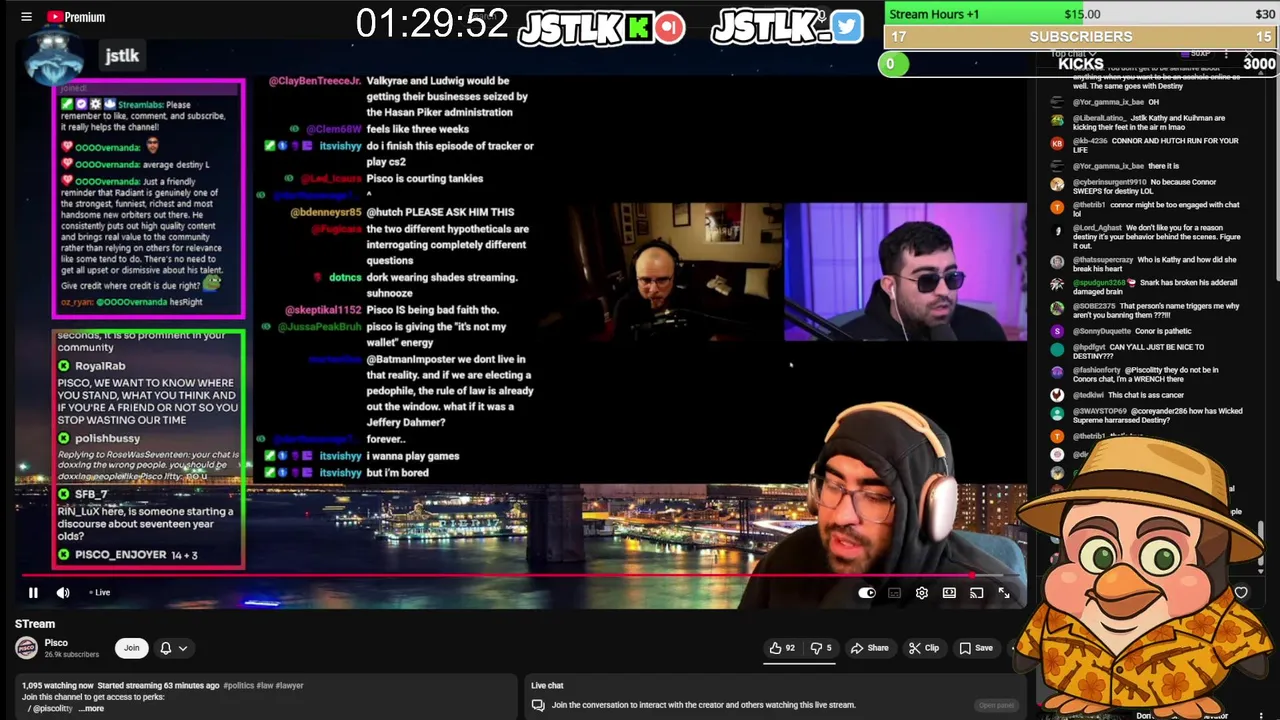Select chat user @thatssupercrazy

pos(1103,260)
